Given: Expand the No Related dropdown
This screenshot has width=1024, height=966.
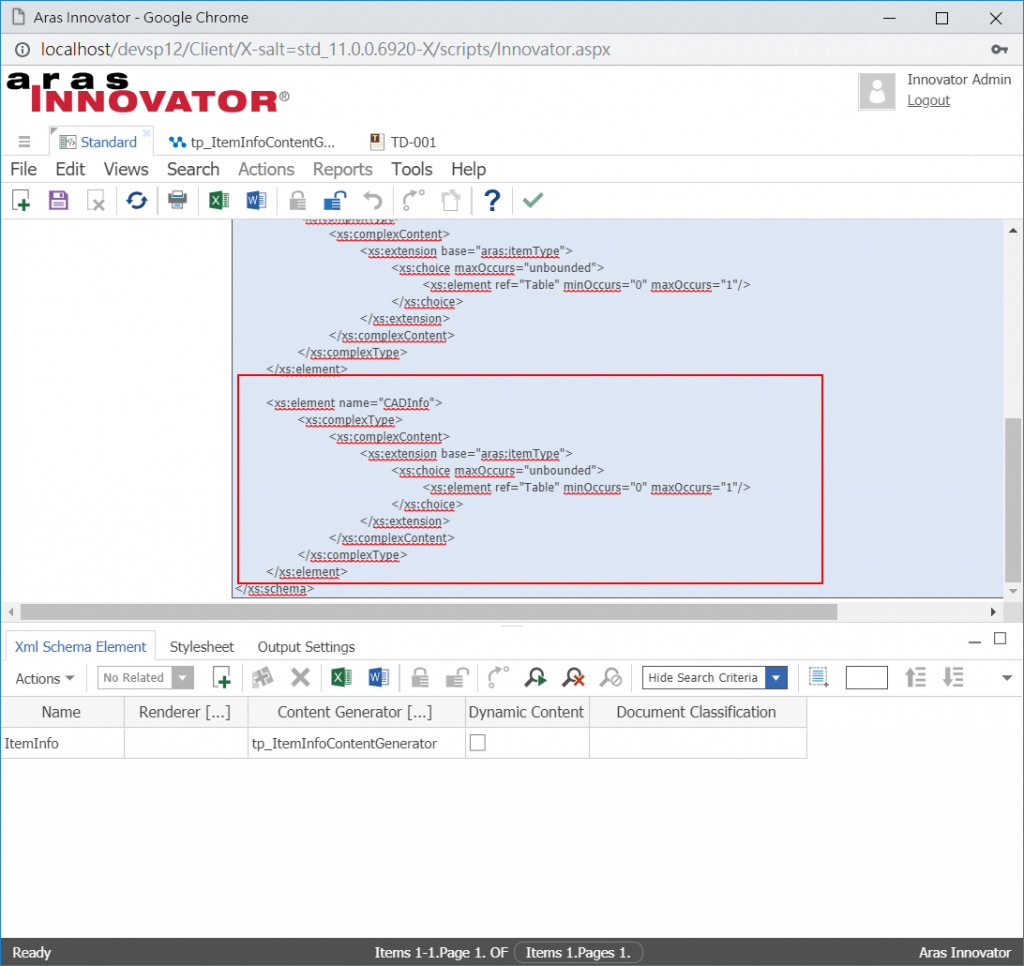Looking at the screenshot, I should 184,678.
